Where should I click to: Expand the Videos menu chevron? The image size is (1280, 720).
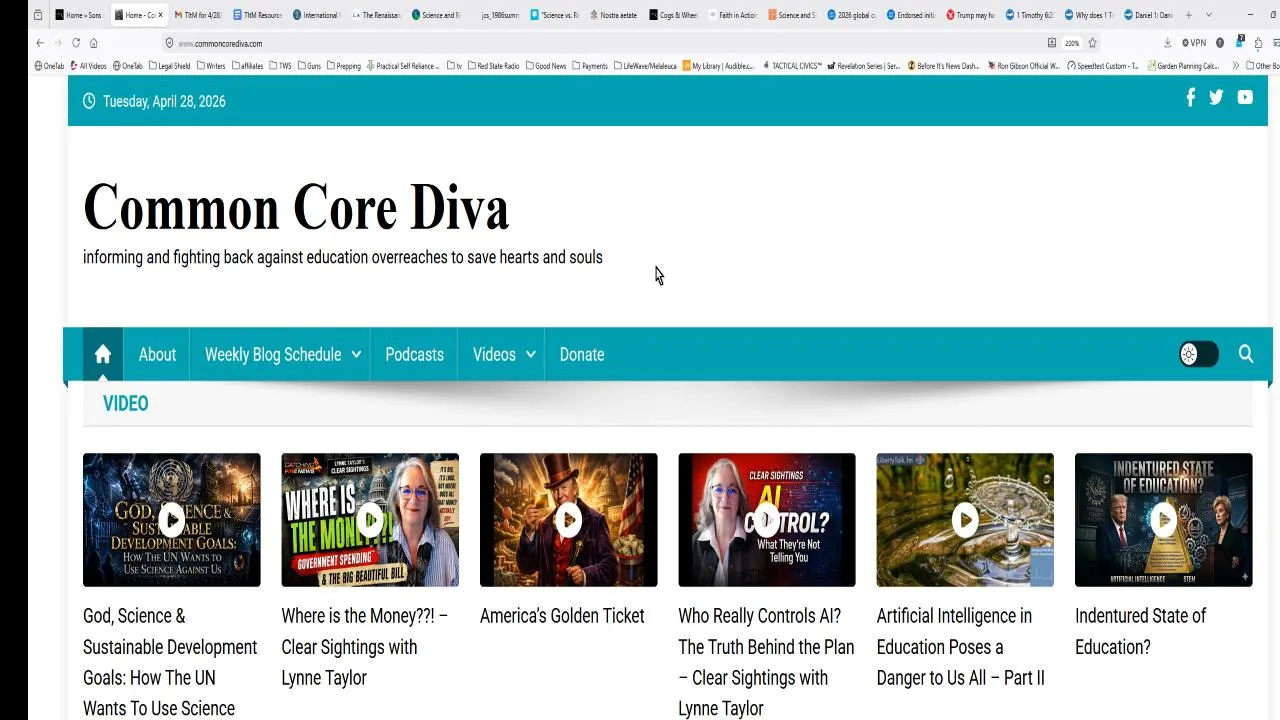(530, 355)
